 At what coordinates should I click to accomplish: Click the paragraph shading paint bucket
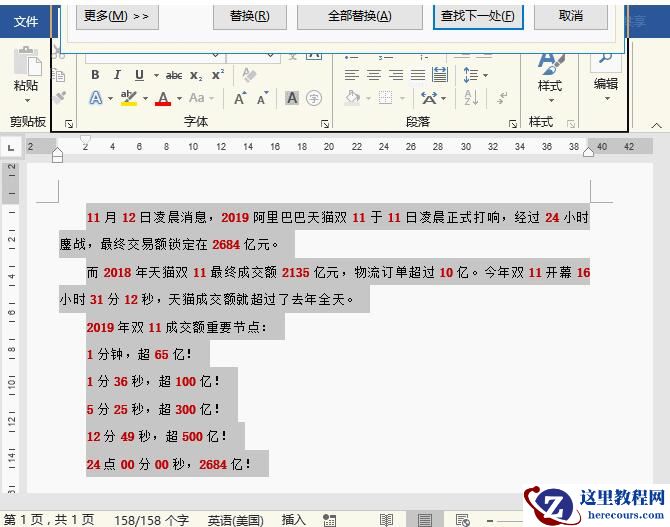click(353, 98)
